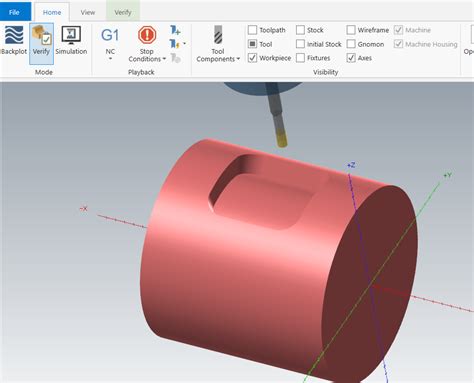Click the top bookmark-add playback icon
Screen dimensions: 474x383
[x=175, y=30]
